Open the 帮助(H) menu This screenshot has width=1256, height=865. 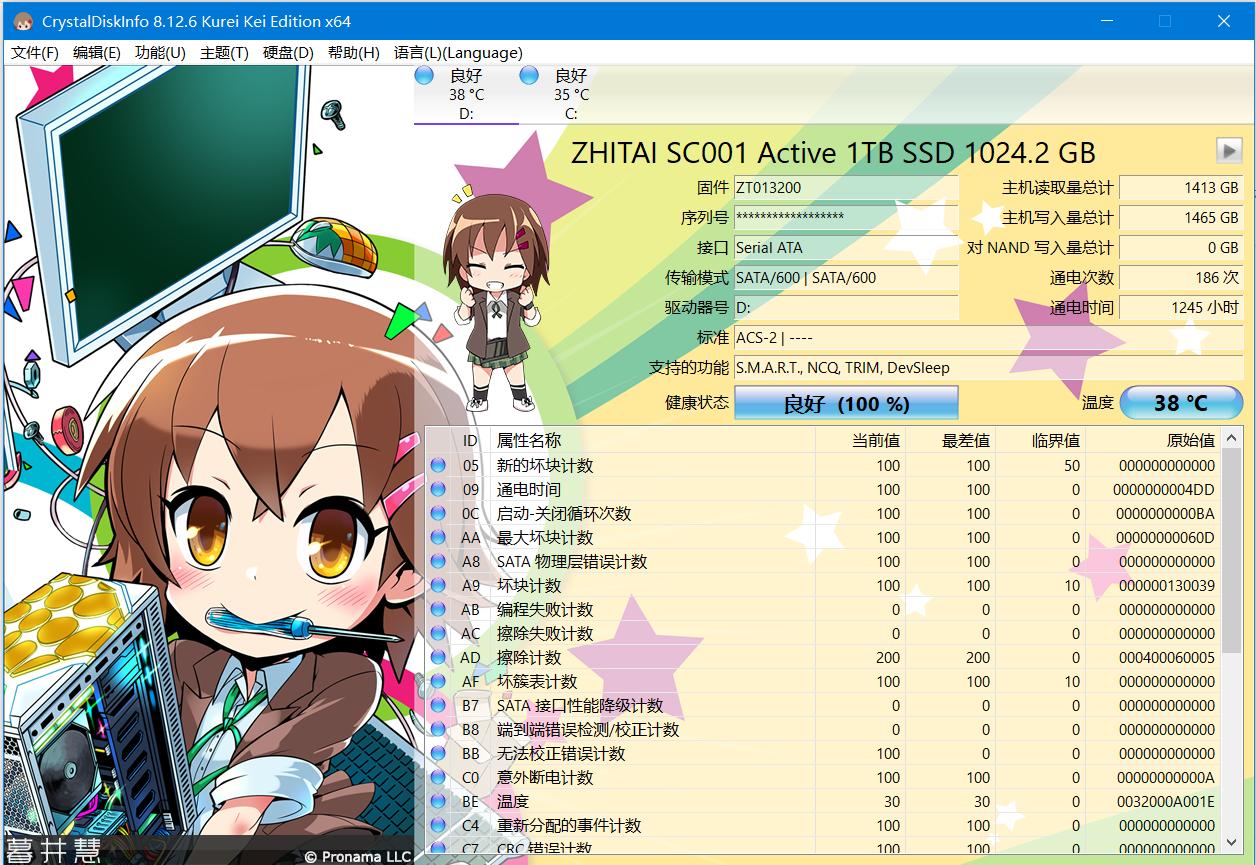pos(353,53)
